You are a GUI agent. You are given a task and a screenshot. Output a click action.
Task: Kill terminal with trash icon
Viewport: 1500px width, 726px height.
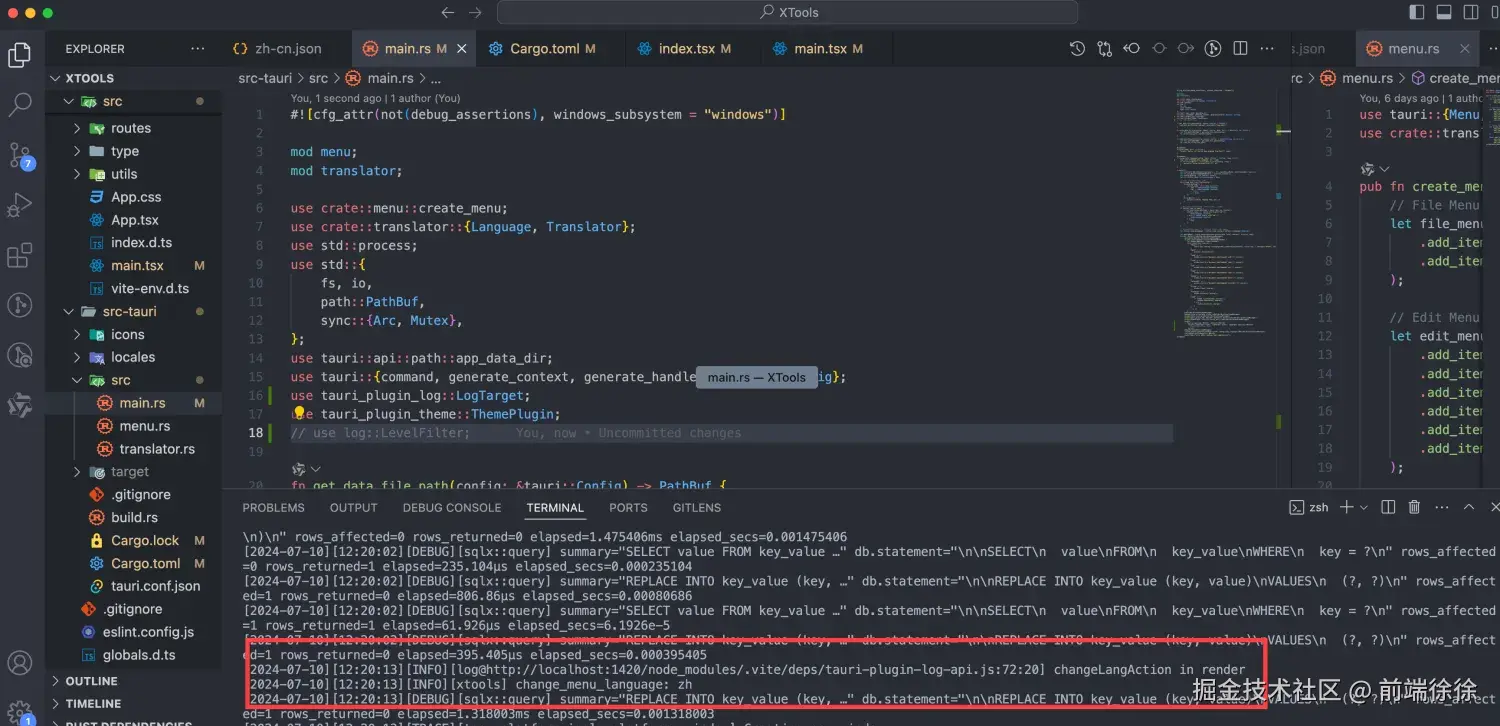point(1414,507)
